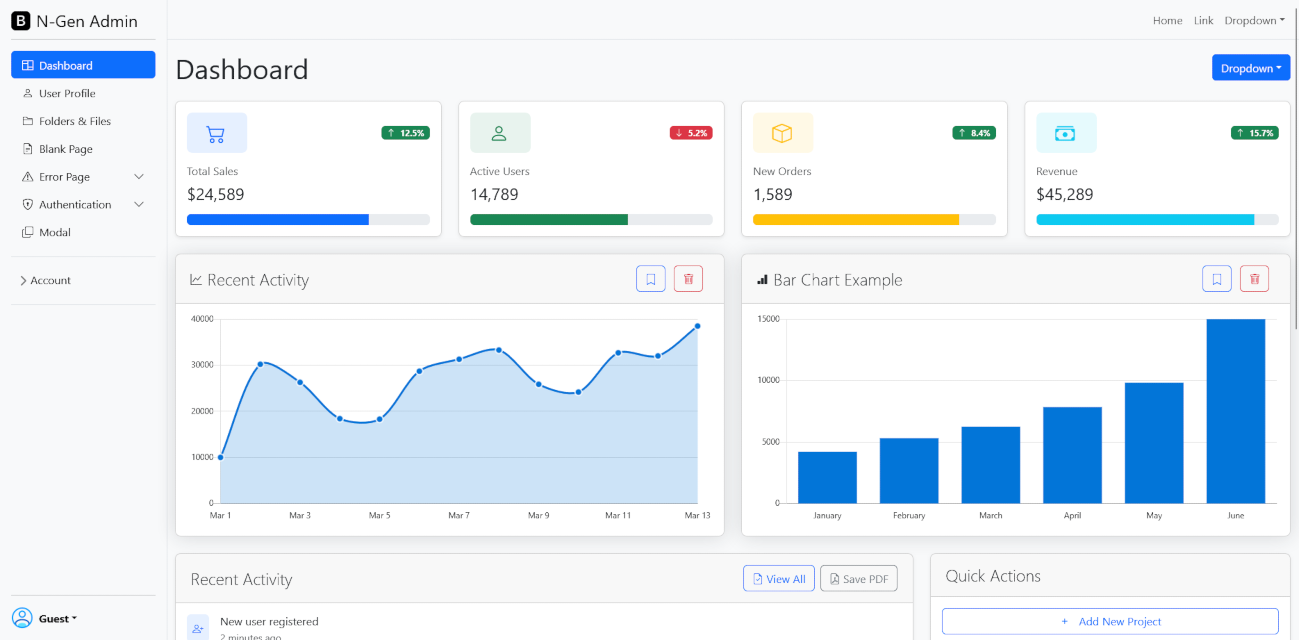Click the Home link in navbar
Viewport: 1299px width, 640px height.
pyautogui.click(x=1167, y=20)
